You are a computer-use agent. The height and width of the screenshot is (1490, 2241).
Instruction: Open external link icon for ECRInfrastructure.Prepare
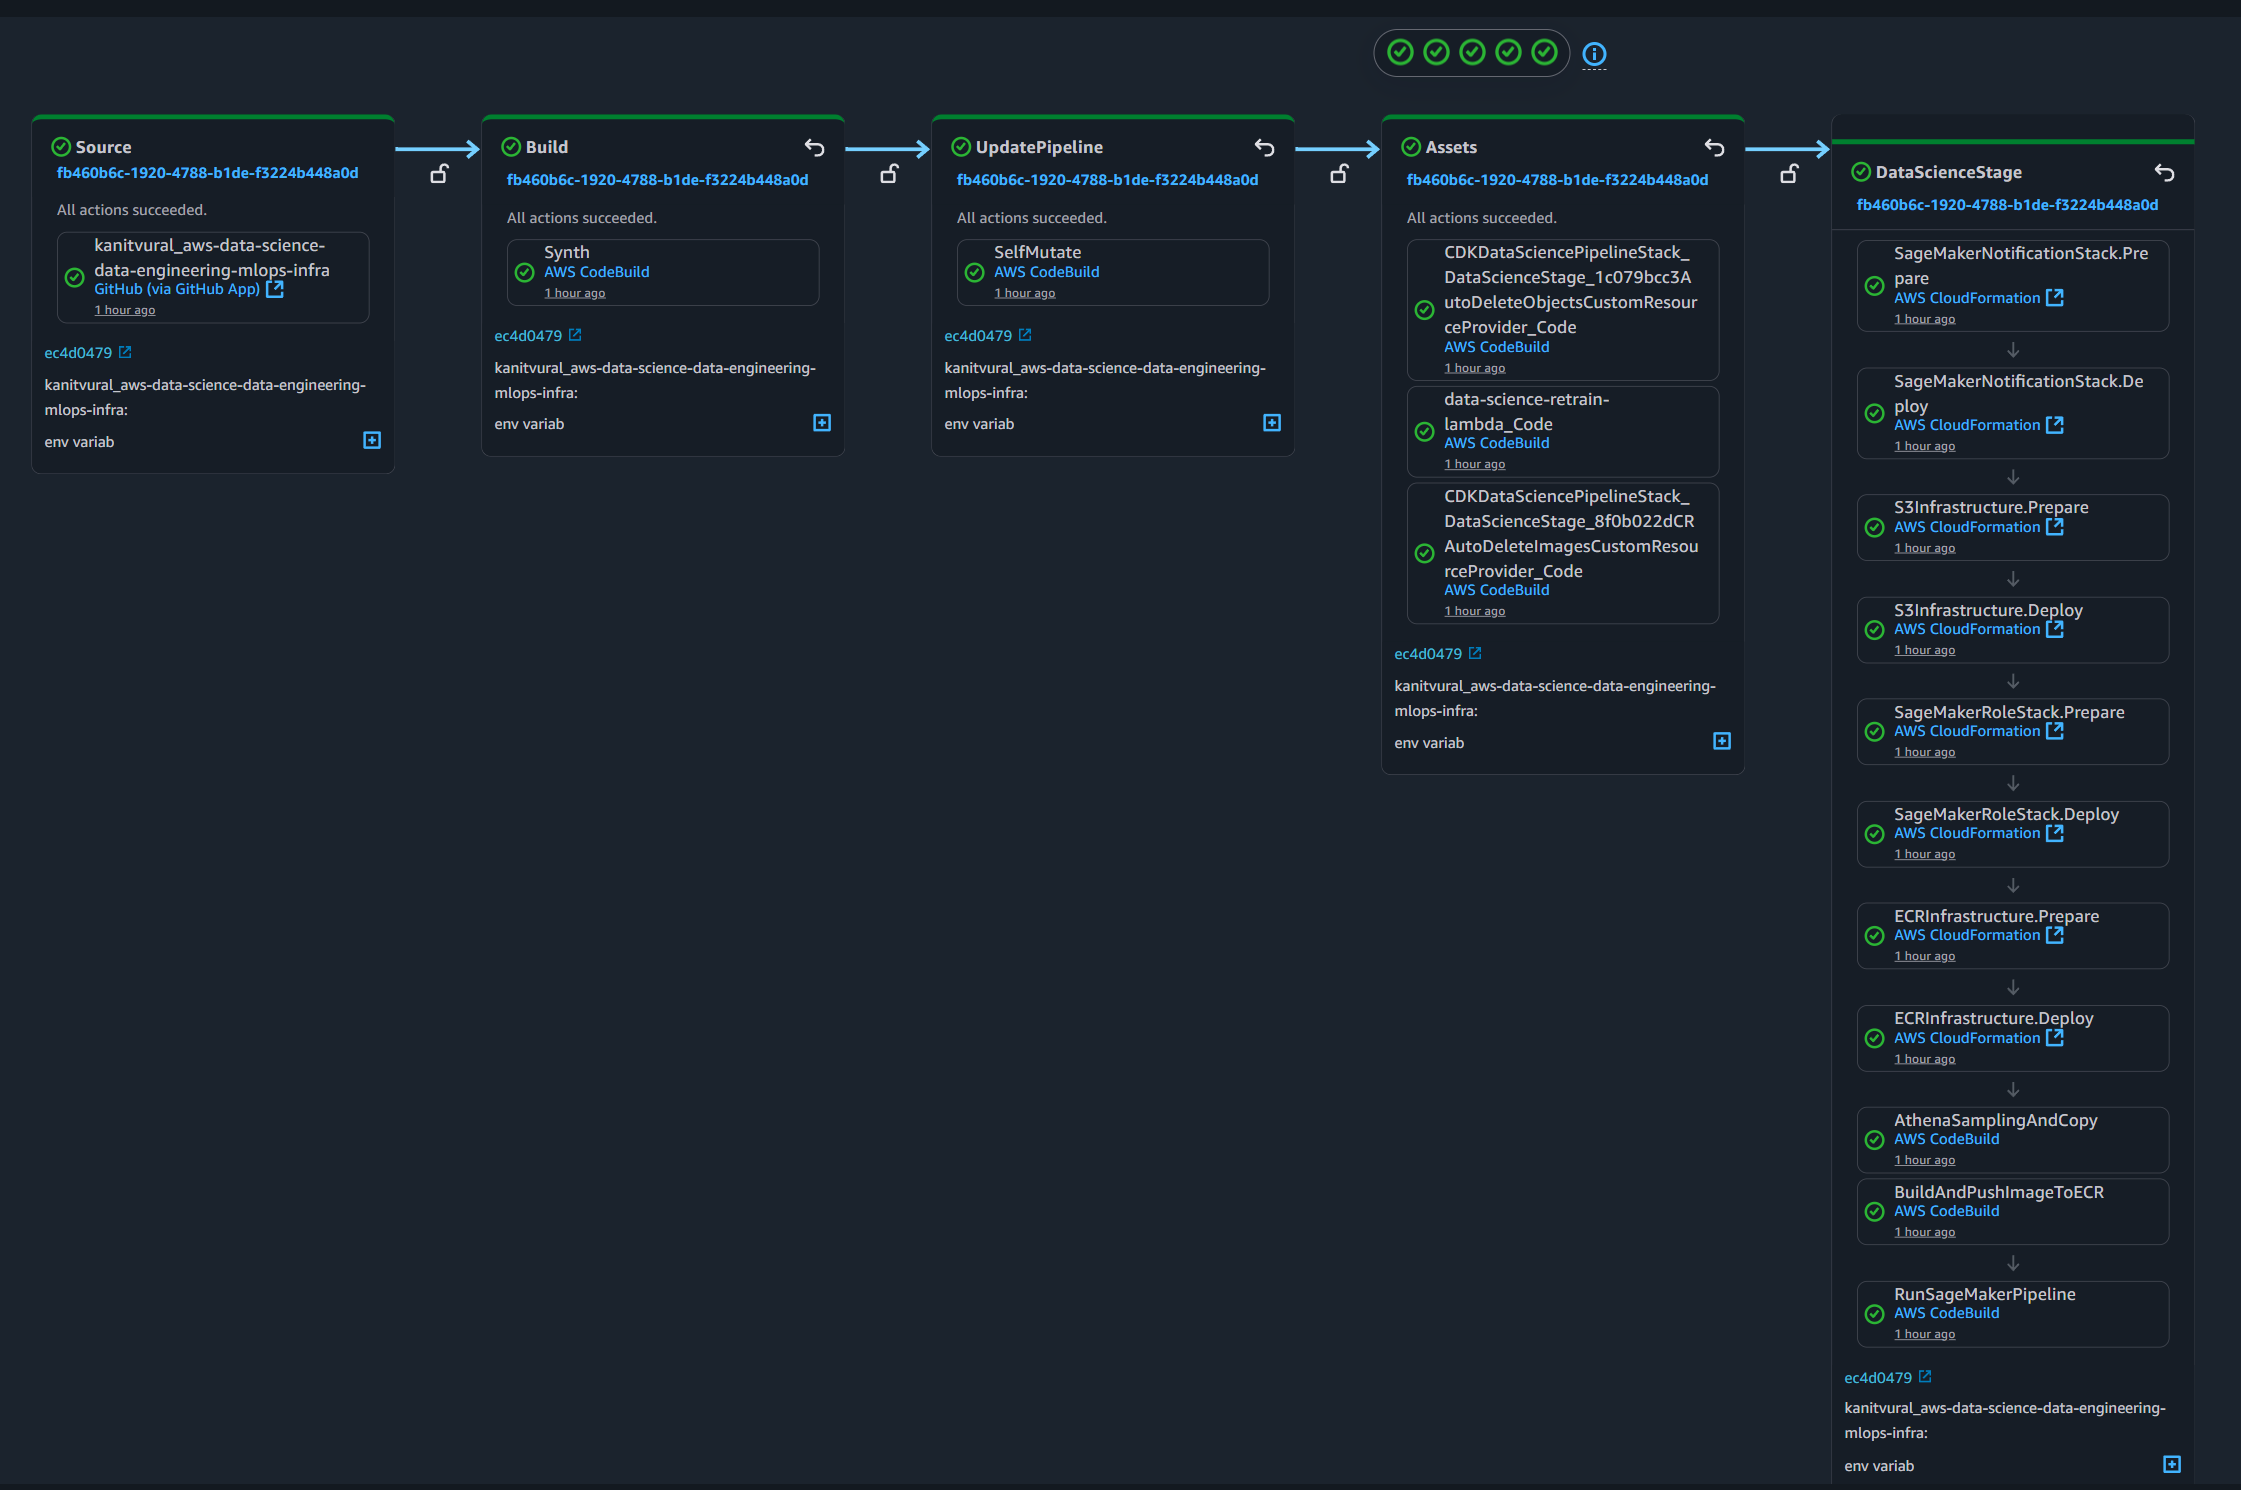(x=2055, y=935)
